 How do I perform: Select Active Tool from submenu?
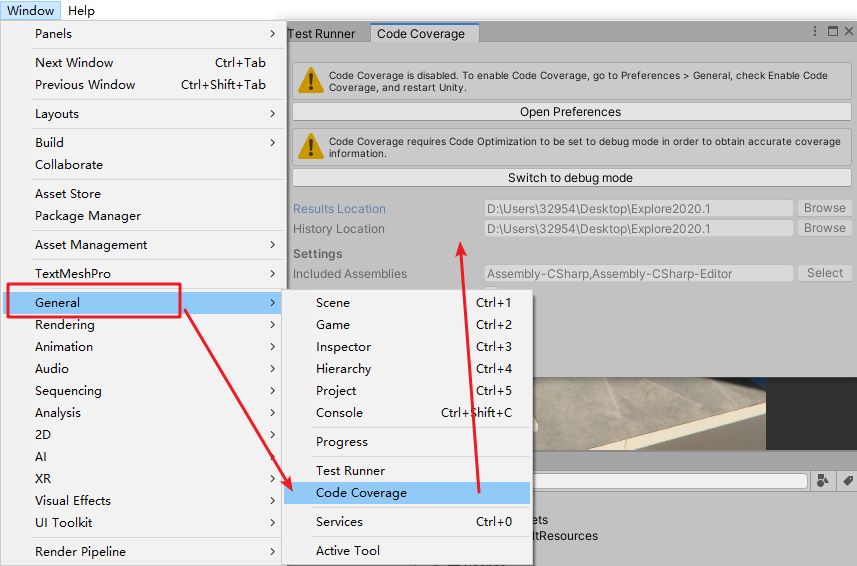(407, 551)
